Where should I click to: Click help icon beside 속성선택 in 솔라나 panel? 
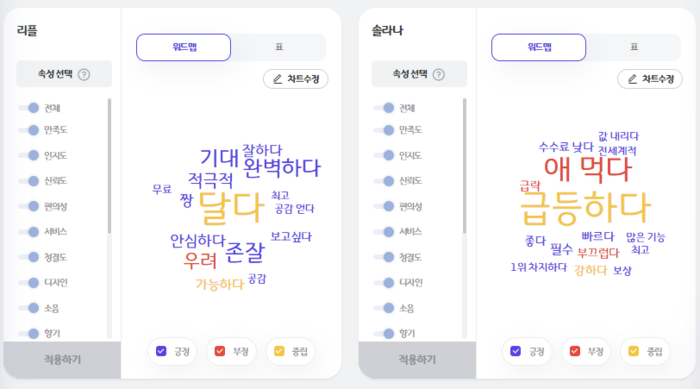[x=439, y=74]
